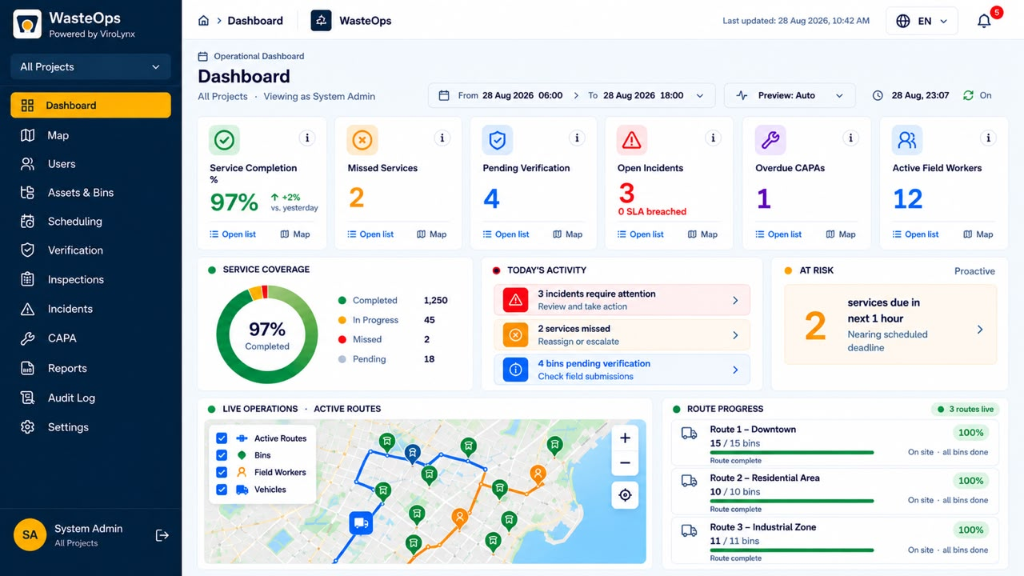Uncheck the Active Routes map layer
The height and width of the screenshot is (576, 1024).
(221, 438)
